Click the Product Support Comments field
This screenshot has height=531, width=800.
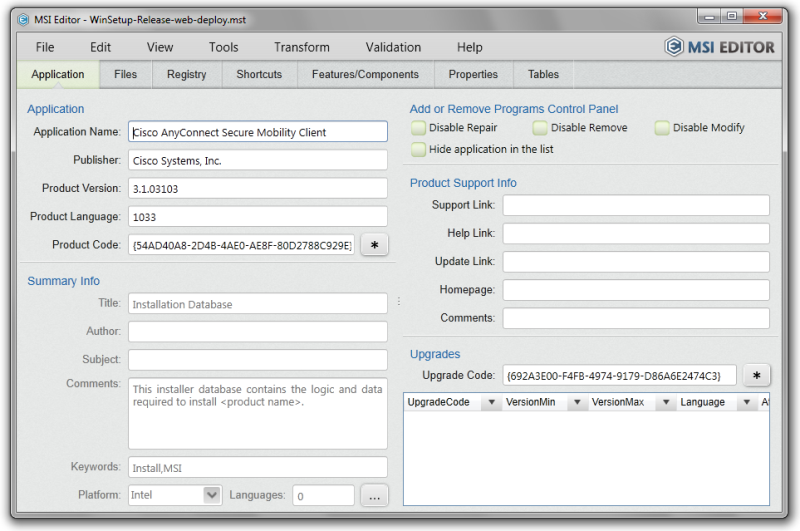(636, 318)
